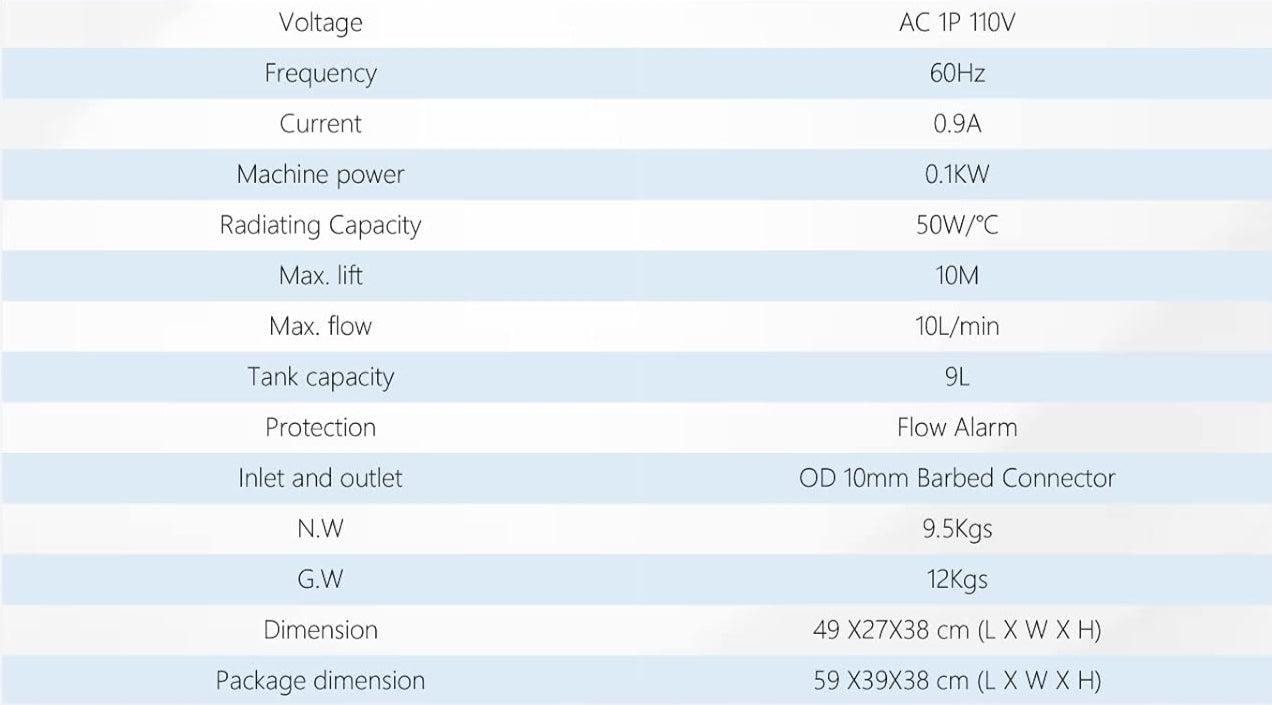
Task: Select the OD 10mm Barbed Connector text
Action: pos(956,478)
